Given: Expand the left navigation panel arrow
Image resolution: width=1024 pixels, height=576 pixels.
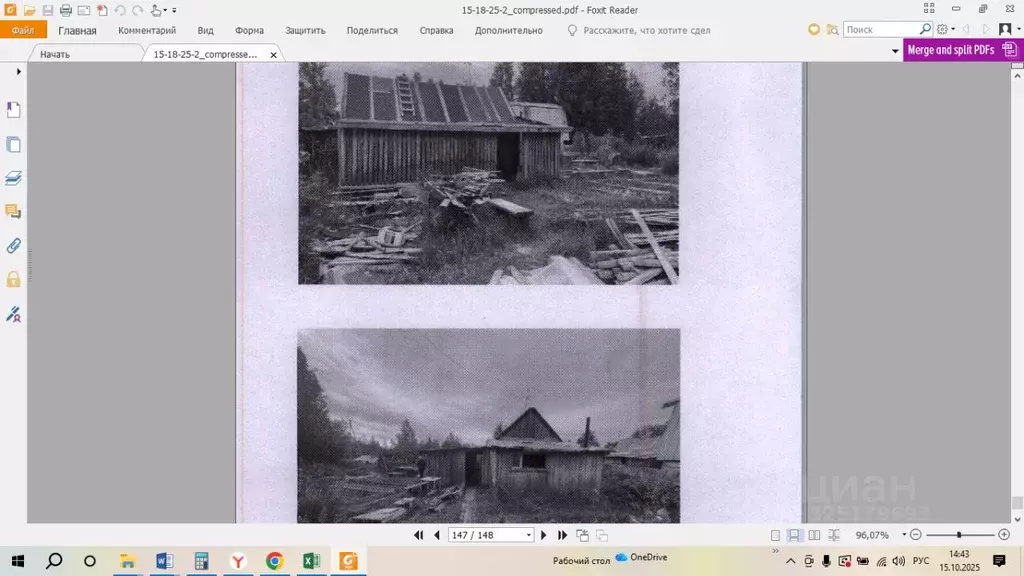Looking at the screenshot, I should pos(18,72).
